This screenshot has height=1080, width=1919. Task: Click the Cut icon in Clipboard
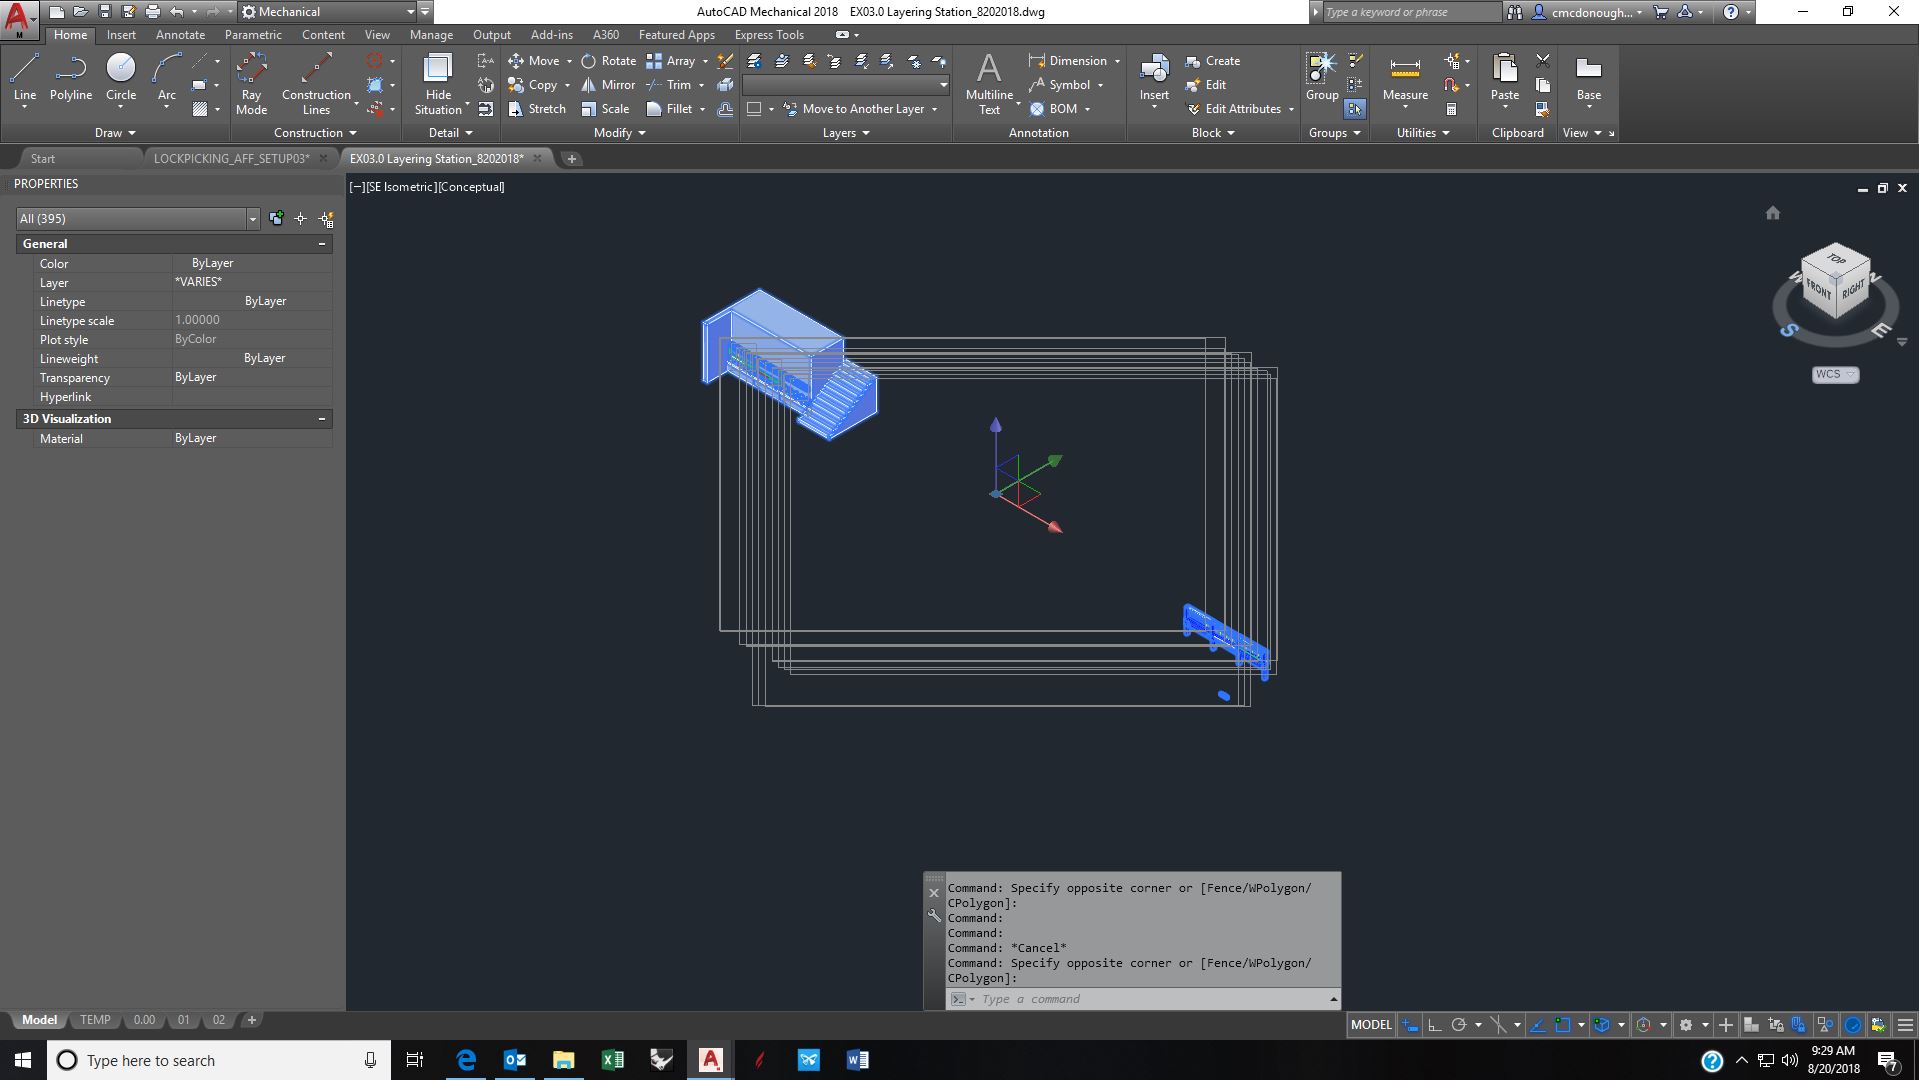[1543, 61]
